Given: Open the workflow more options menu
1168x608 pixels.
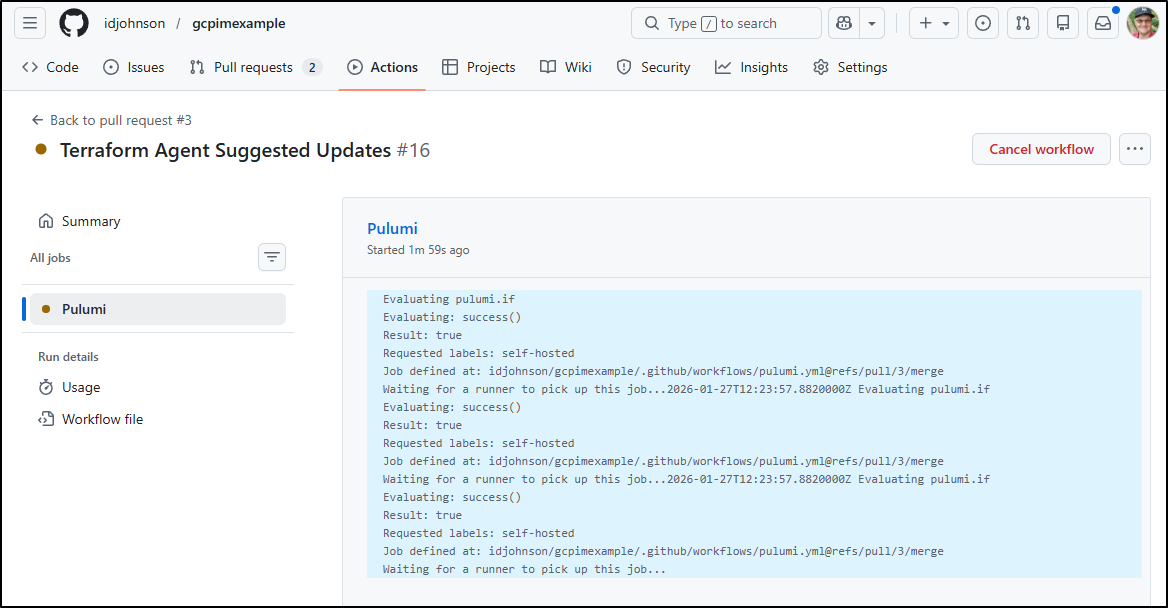Looking at the screenshot, I should (1134, 149).
